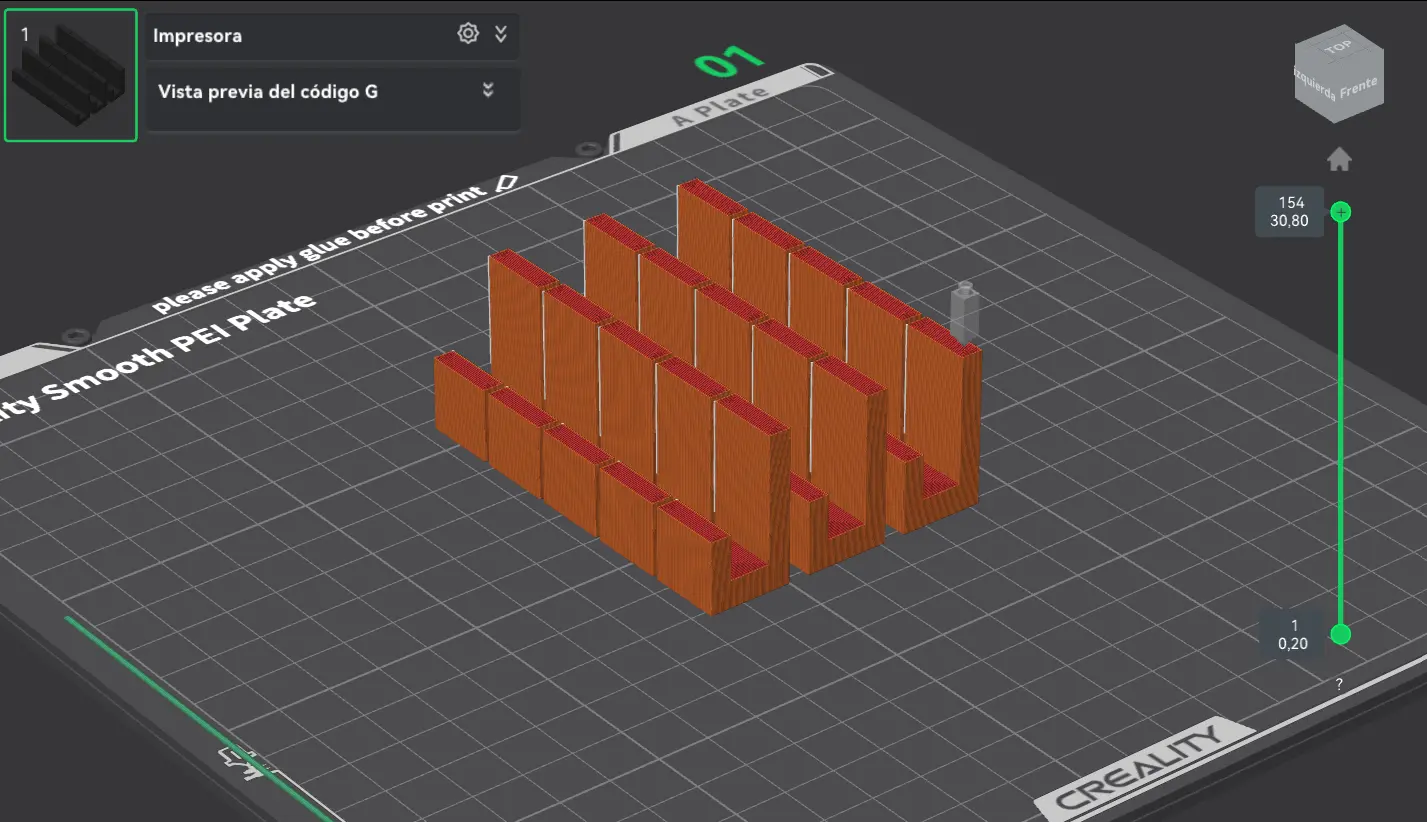This screenshot has width=1427, height=822.
Task: Click the TOP face of the view cube
Action: coord(1337,49)
